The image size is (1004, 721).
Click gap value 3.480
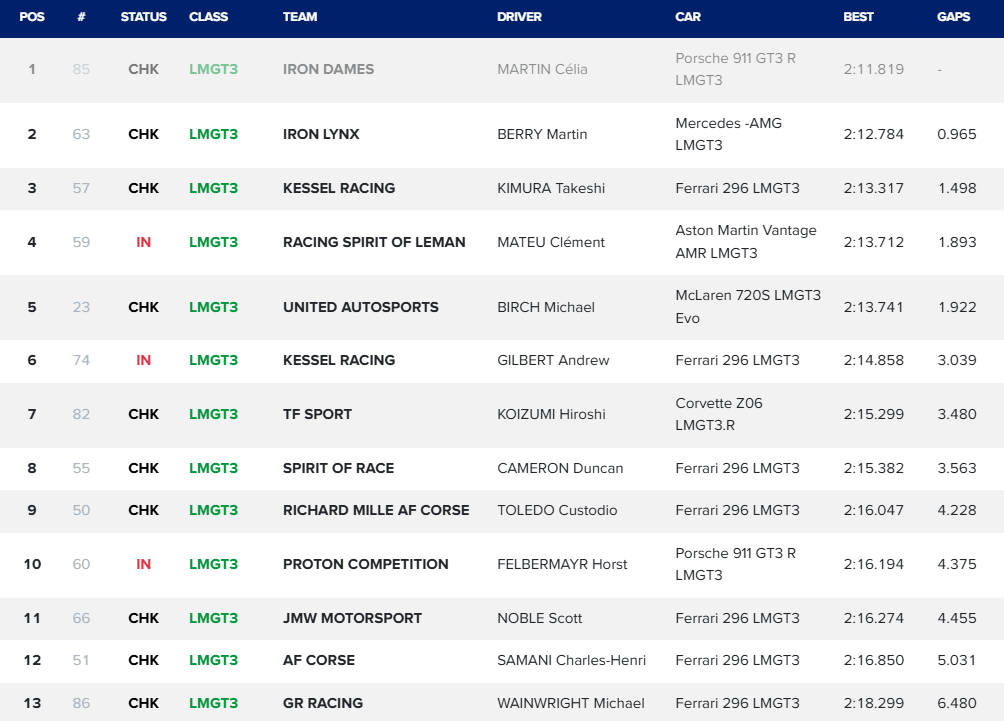tap(957, 414)
